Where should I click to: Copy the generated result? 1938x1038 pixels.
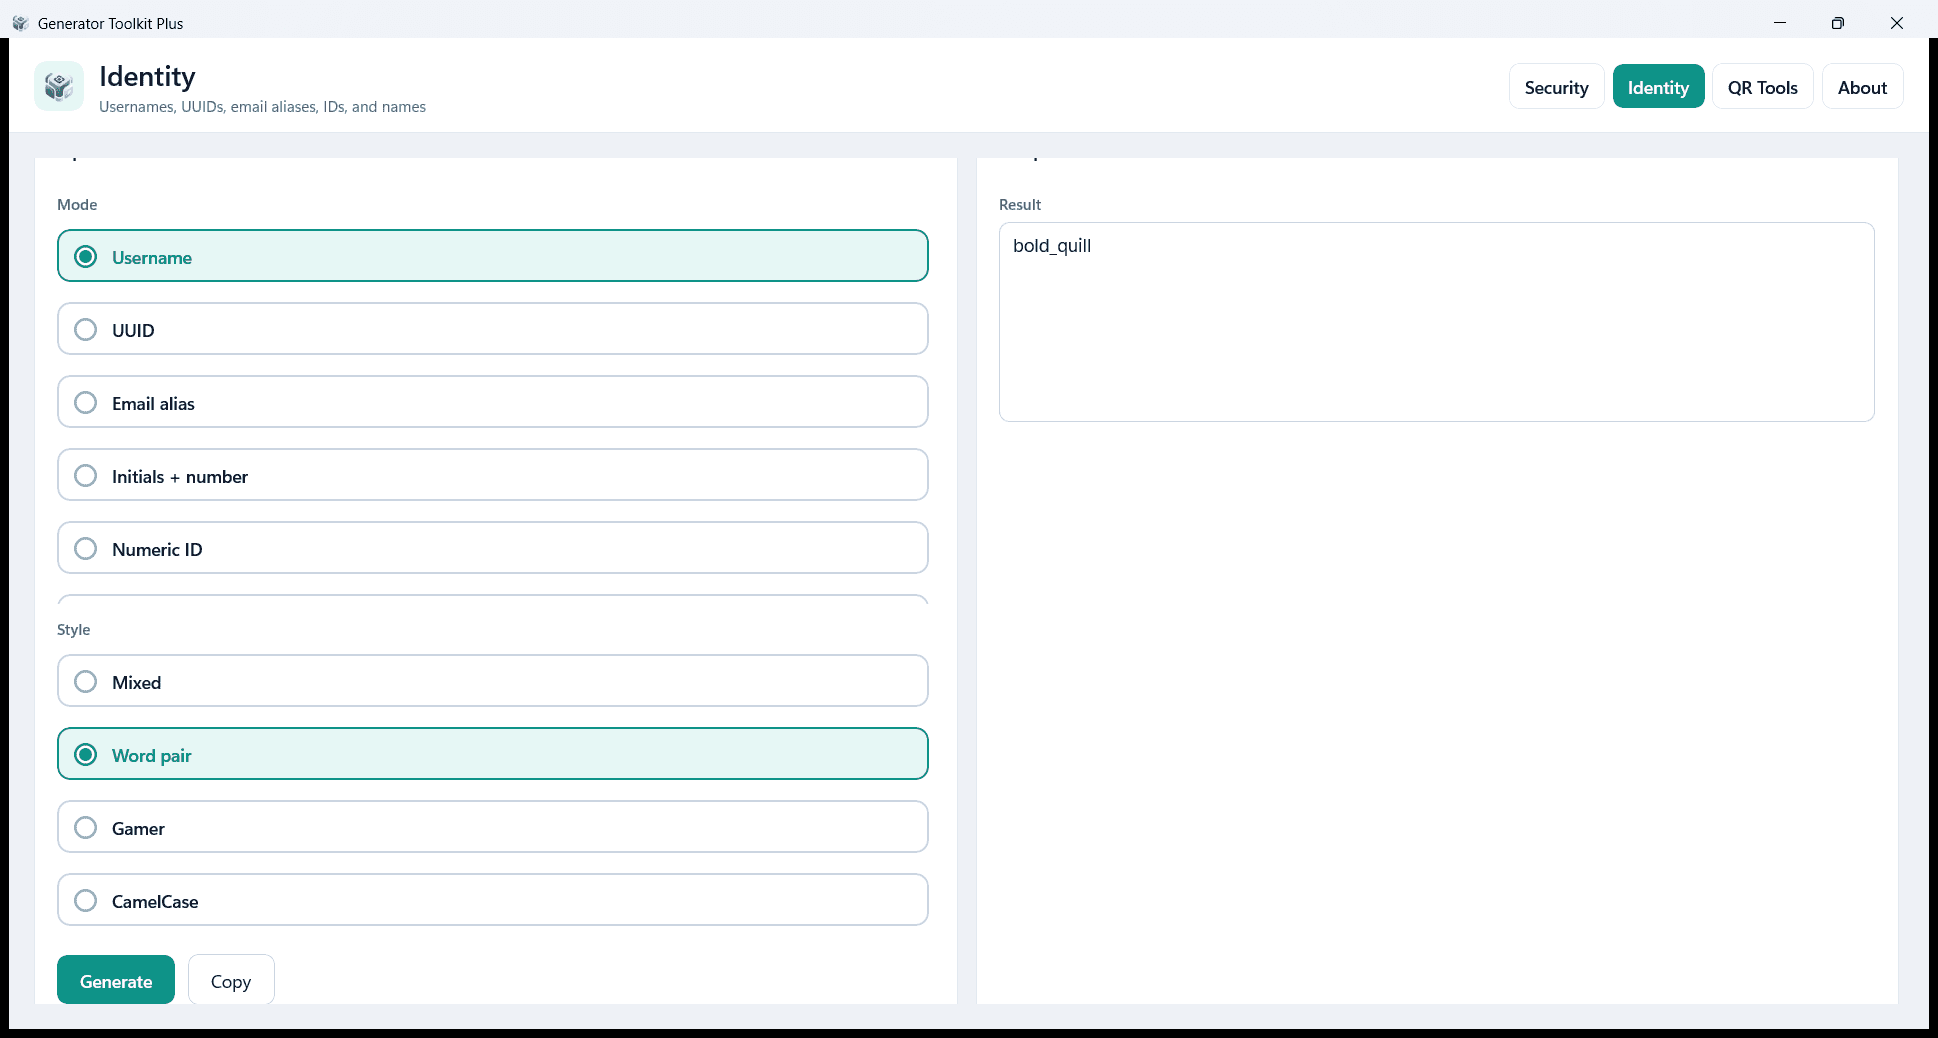coord(231,981)
